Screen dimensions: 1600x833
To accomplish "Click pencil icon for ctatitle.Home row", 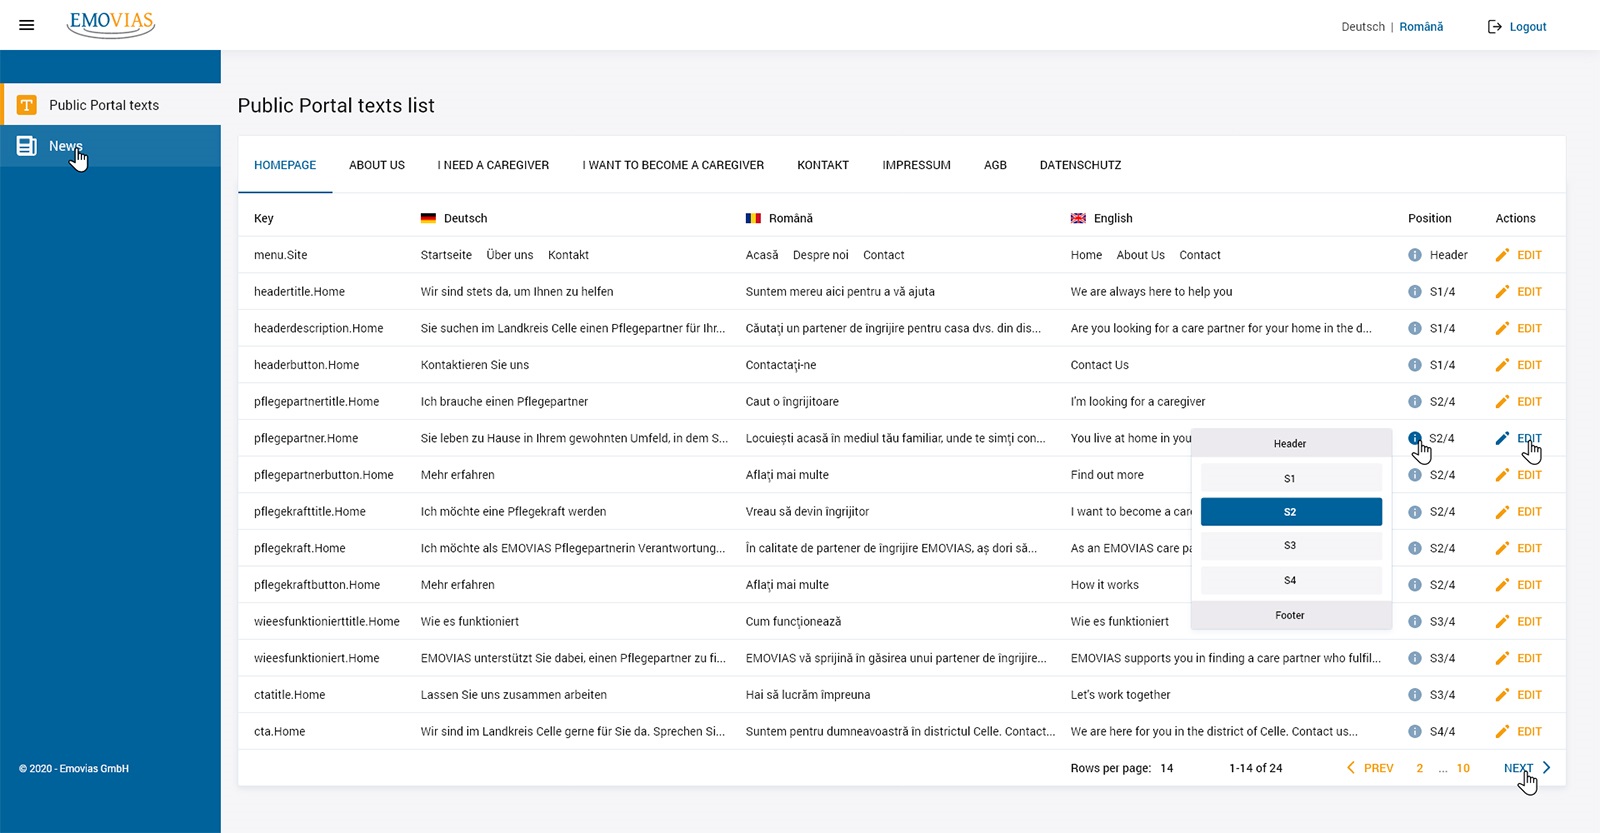I will point(1502,695).
